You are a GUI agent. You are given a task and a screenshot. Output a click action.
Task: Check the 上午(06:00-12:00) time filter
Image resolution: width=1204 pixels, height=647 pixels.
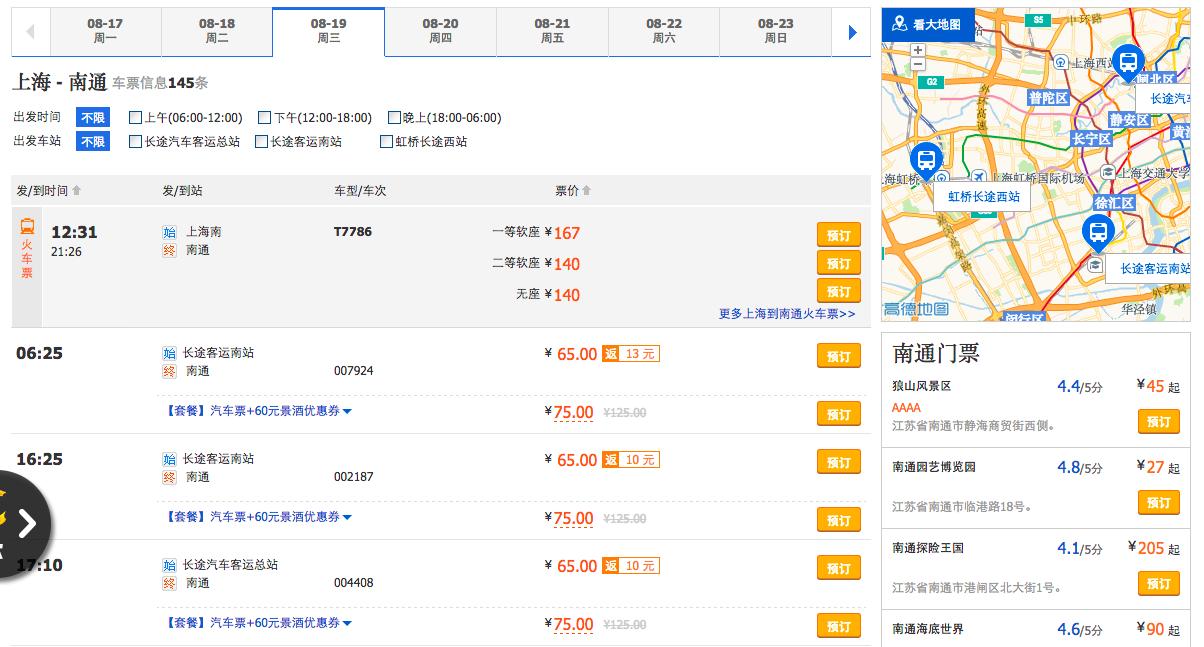tap(135, 118)
